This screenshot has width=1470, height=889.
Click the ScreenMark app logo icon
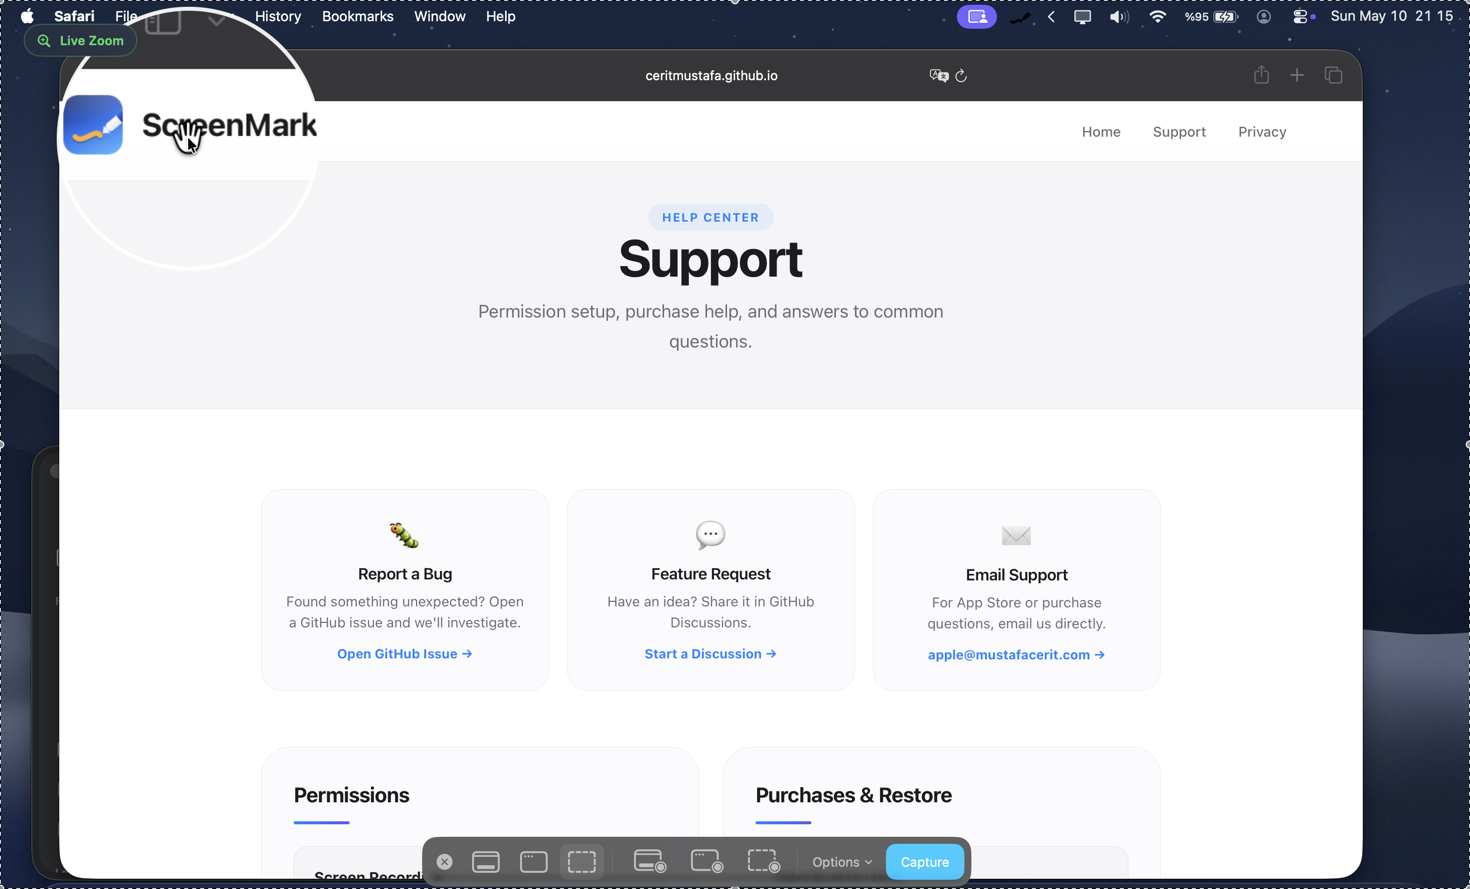coord(93,125)
